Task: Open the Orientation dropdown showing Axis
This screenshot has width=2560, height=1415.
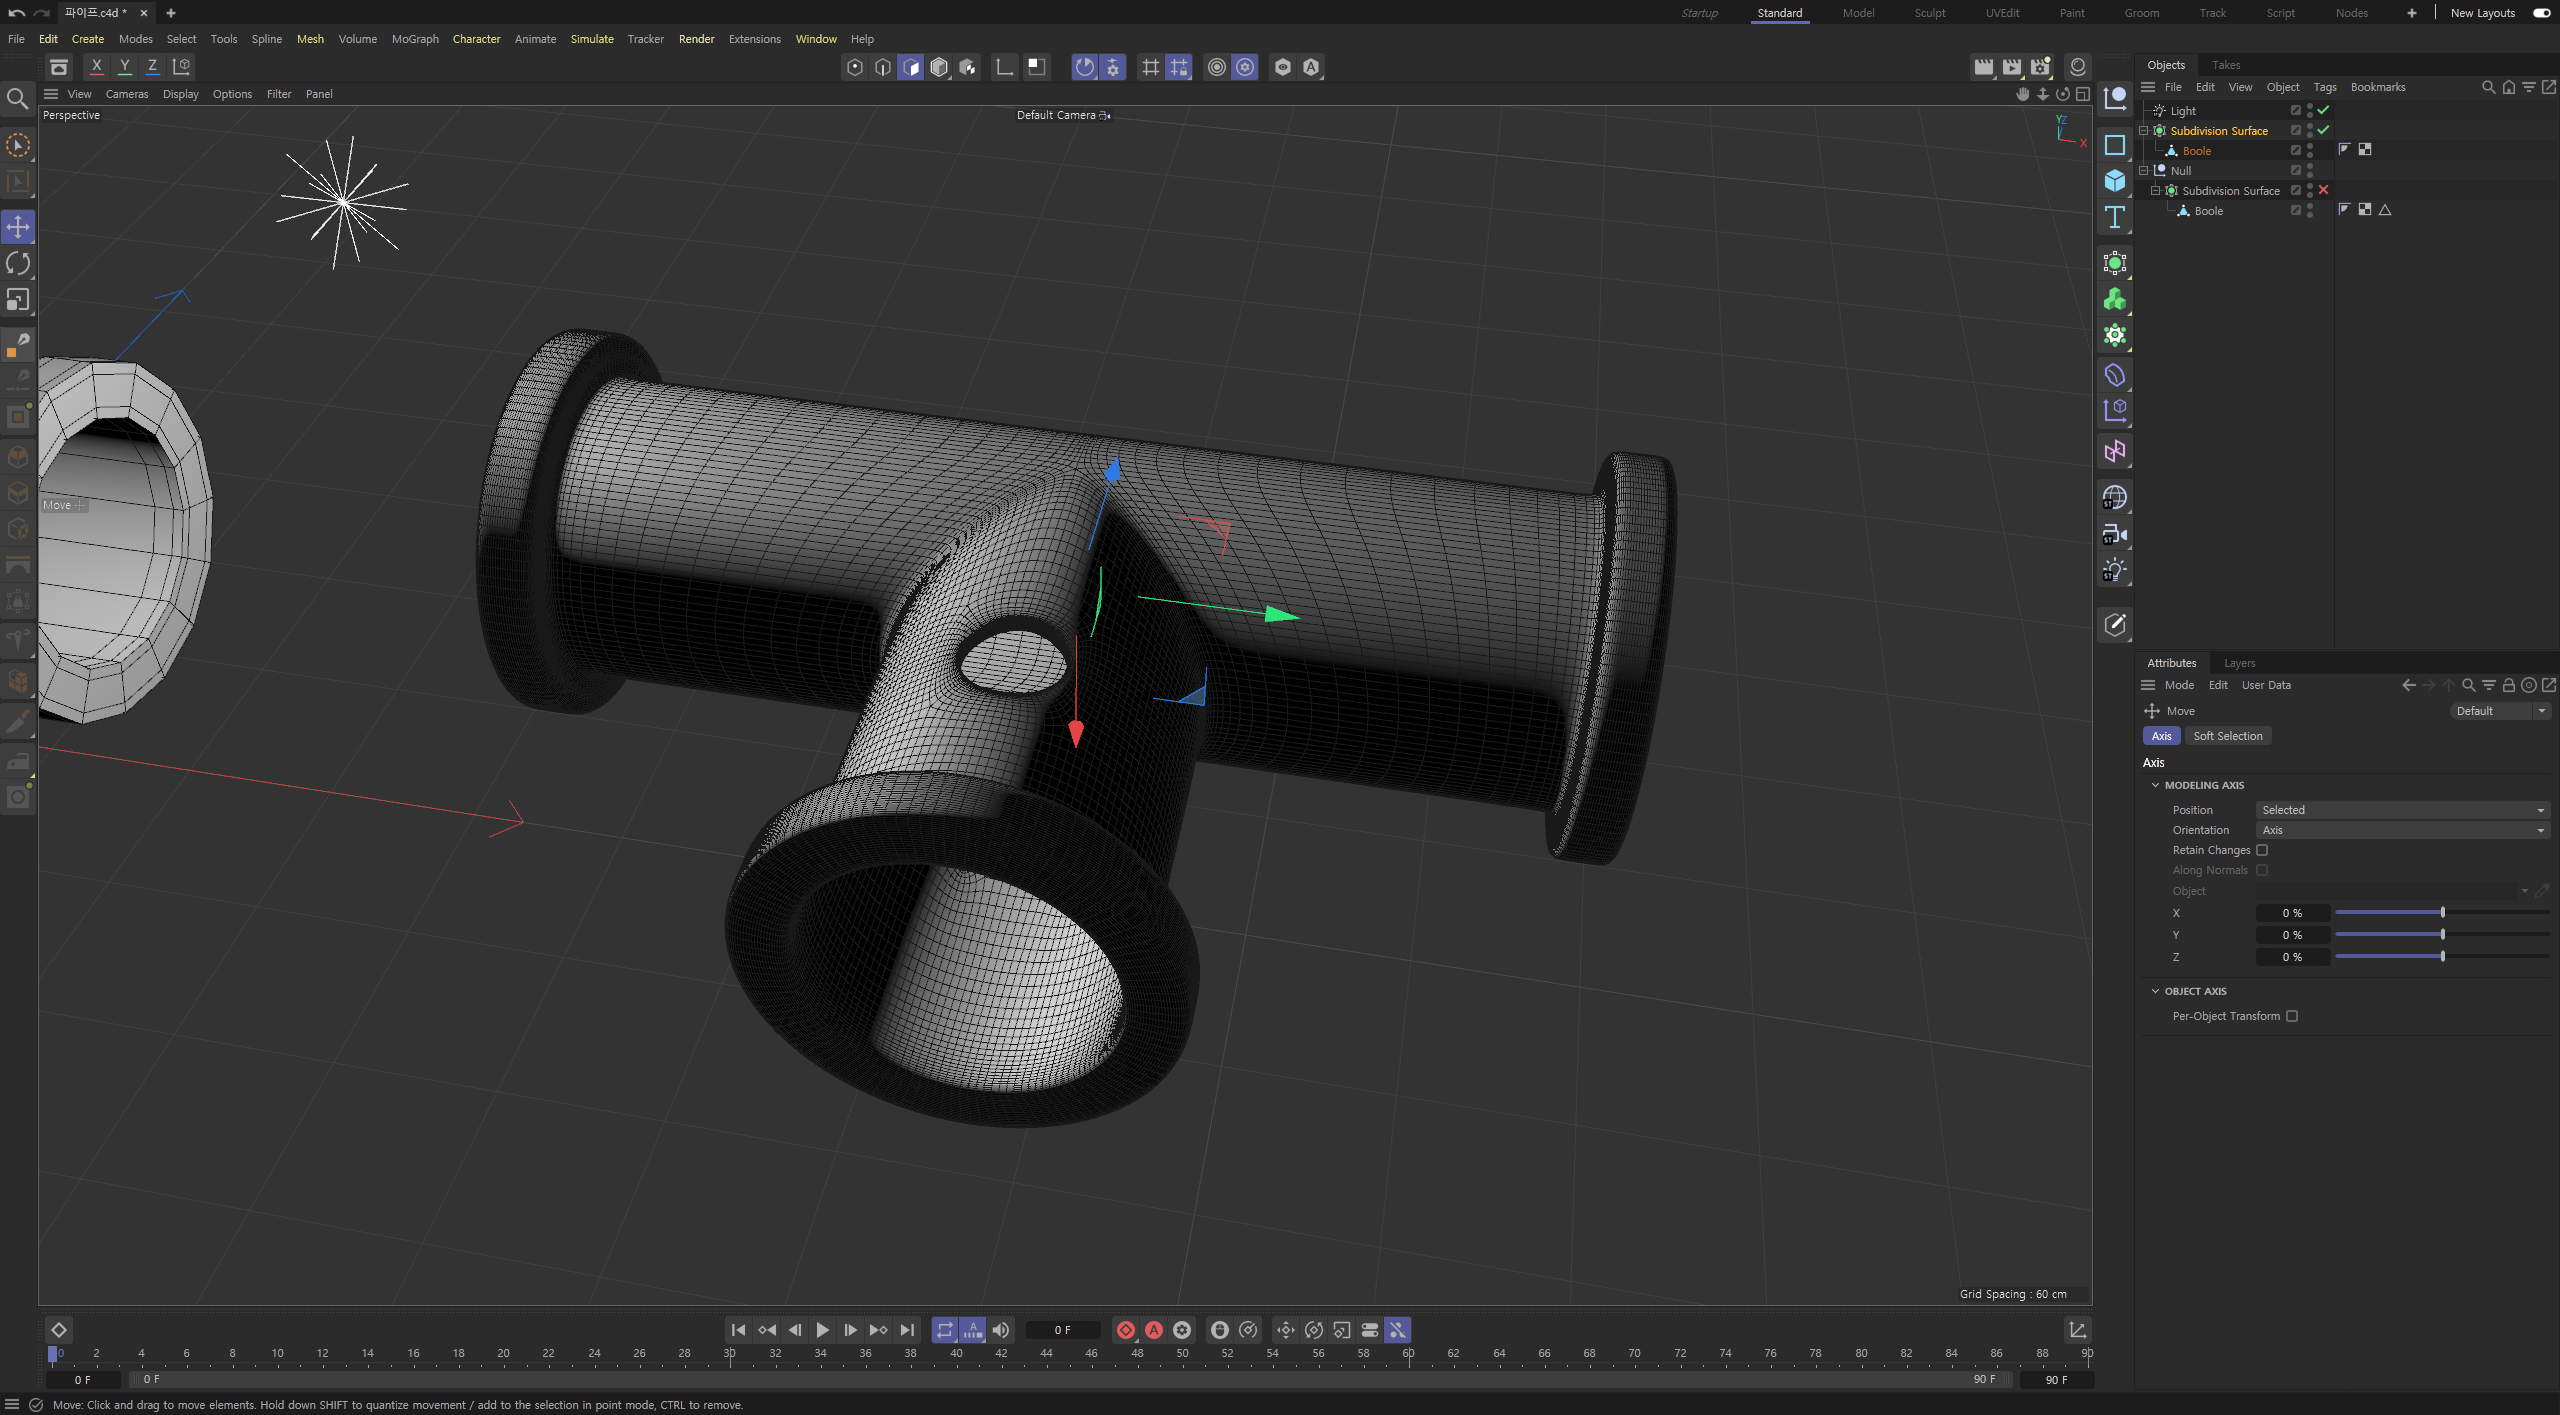Action: click(2403, 830)
